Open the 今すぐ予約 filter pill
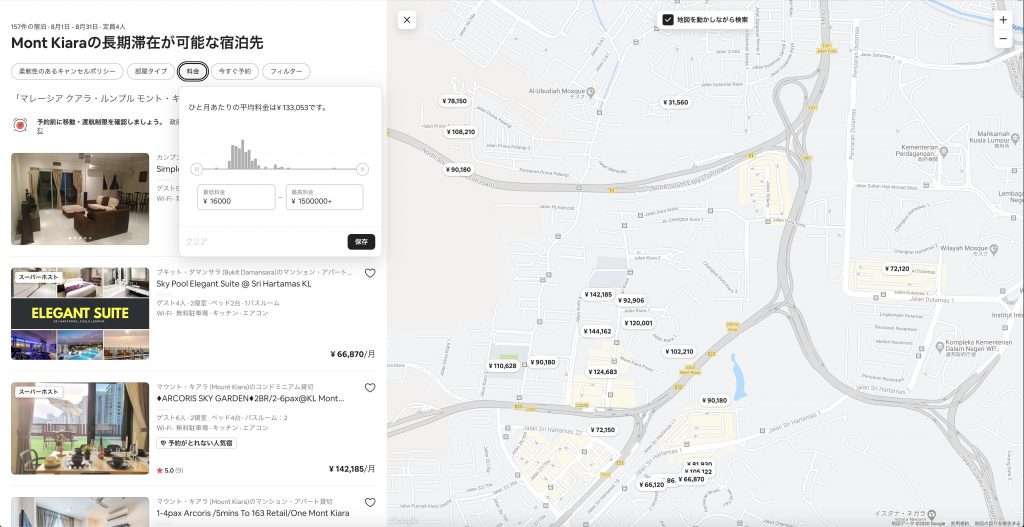This screenshot has width=1024, height=527. [234, 71]
